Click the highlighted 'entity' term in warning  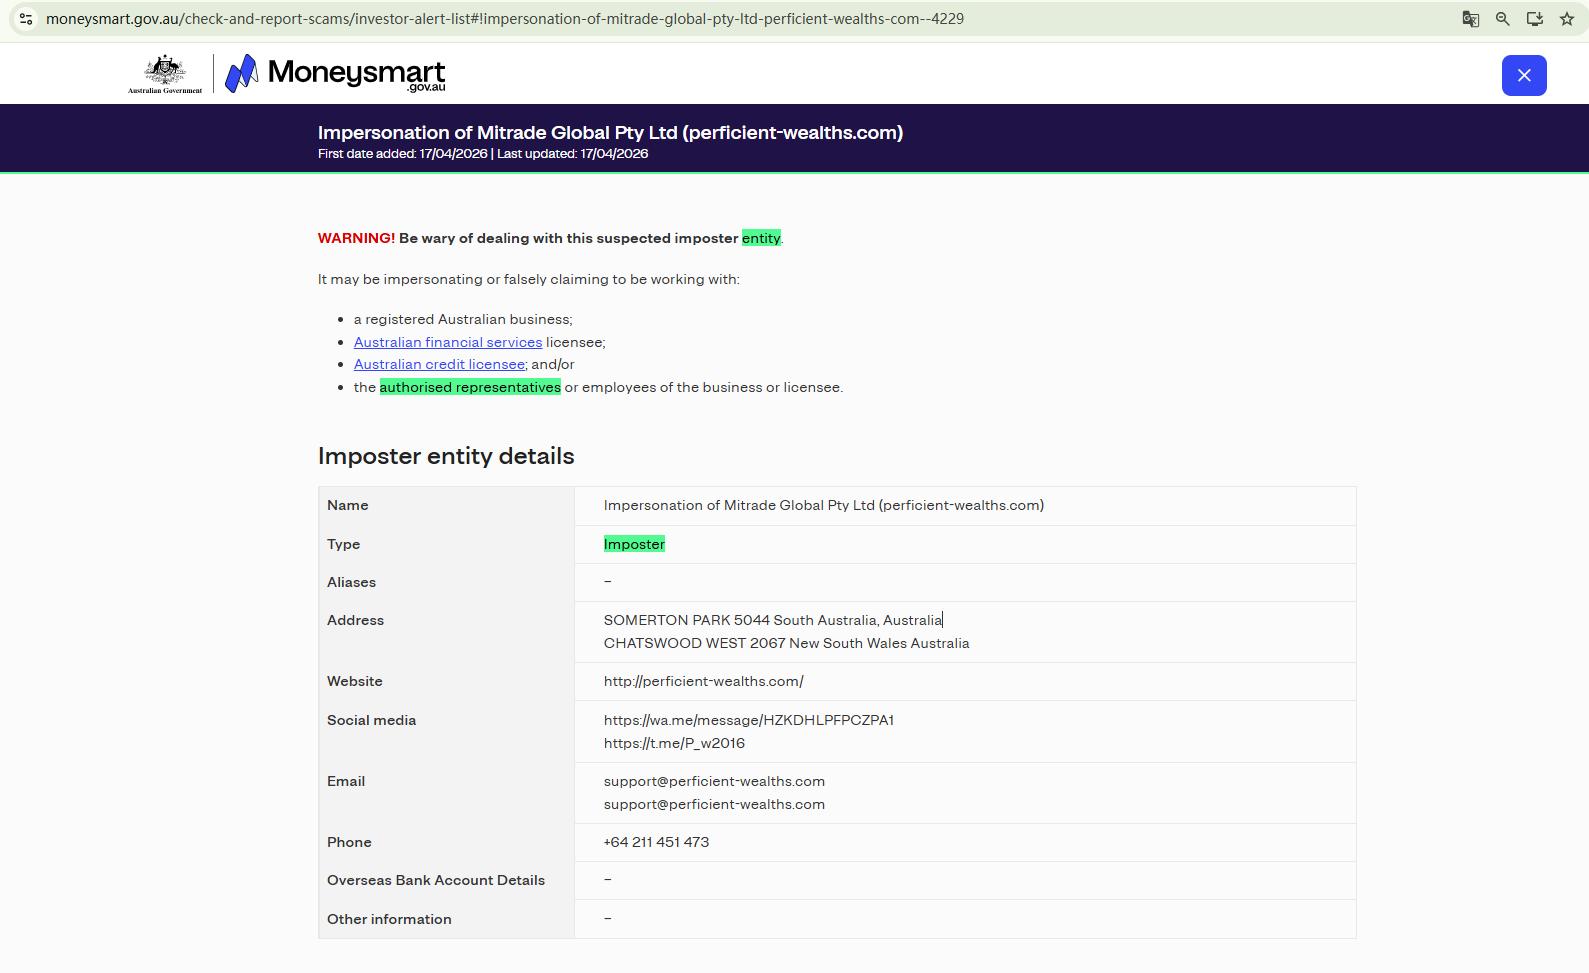click(x=760, y=238)
